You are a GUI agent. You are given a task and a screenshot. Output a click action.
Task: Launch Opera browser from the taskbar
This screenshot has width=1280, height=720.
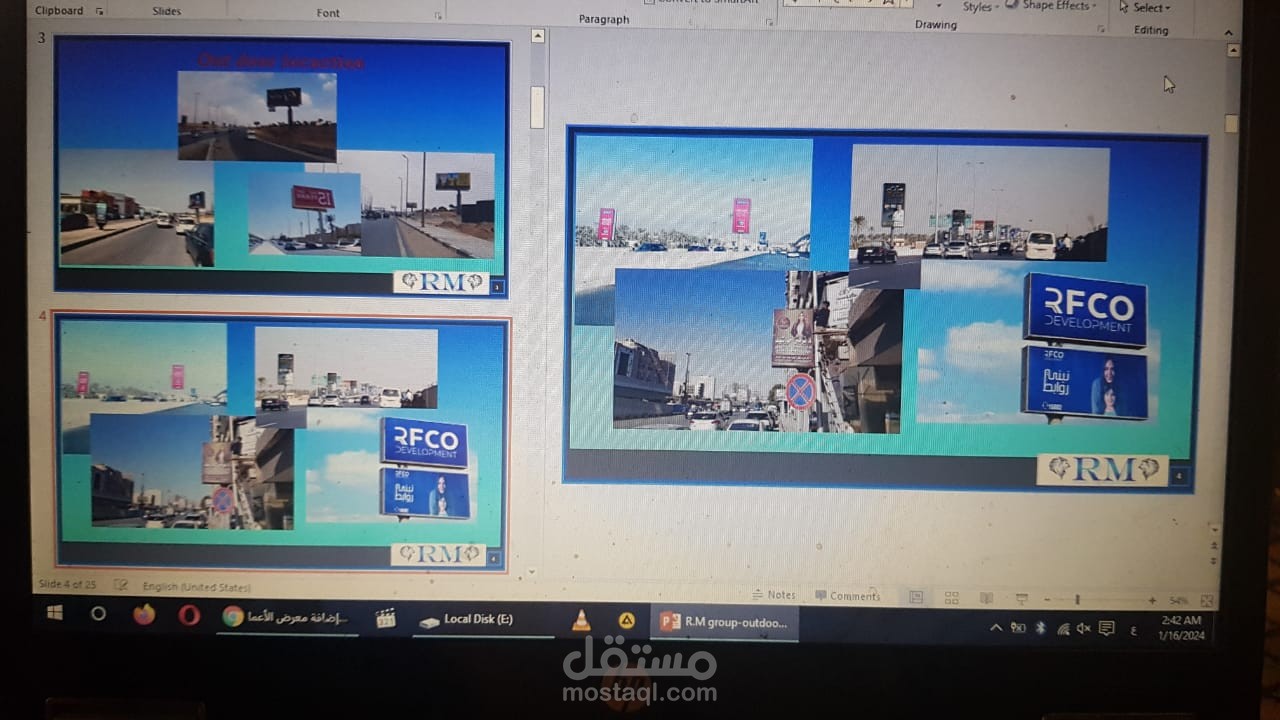[189, 616]
